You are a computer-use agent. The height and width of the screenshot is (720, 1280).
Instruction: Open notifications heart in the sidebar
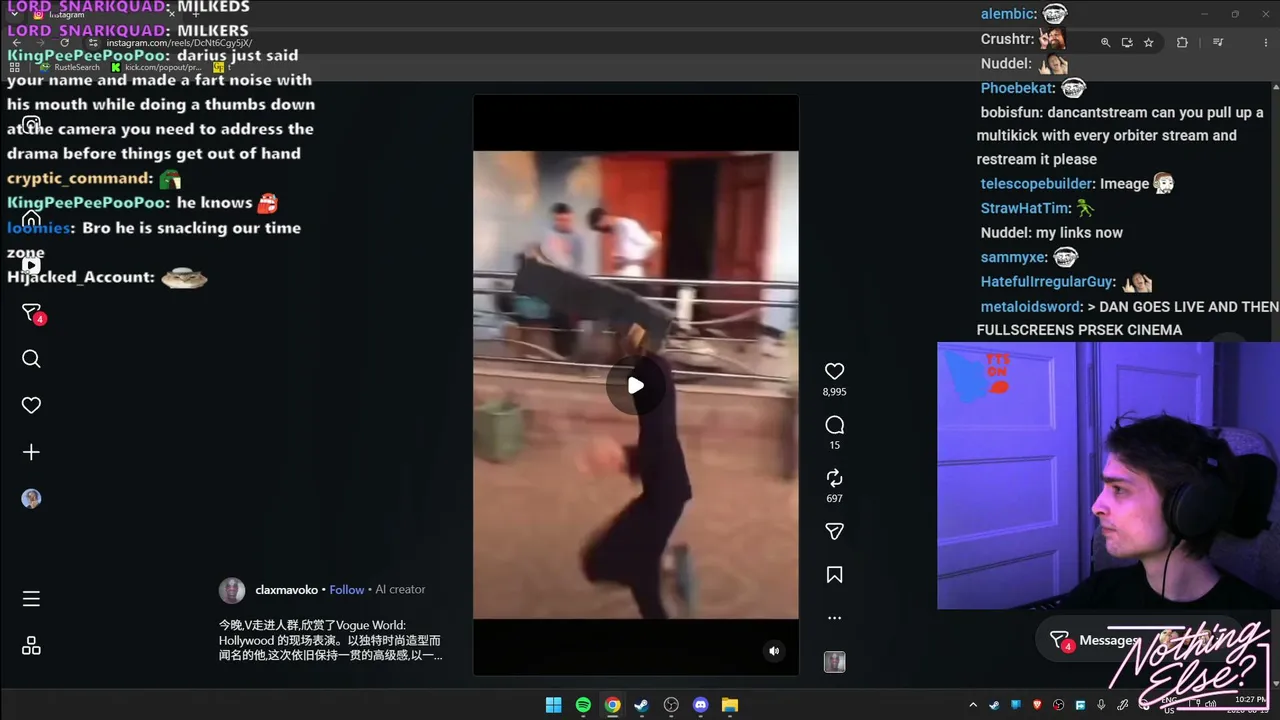(31, 405)
